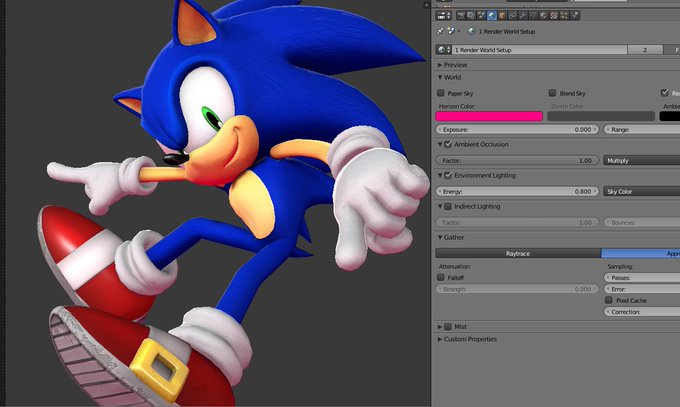Viewport: 680px width, 407px height.
Task: Open the Object Data tab (triangle mesh icon)
Action: point(533,16)
